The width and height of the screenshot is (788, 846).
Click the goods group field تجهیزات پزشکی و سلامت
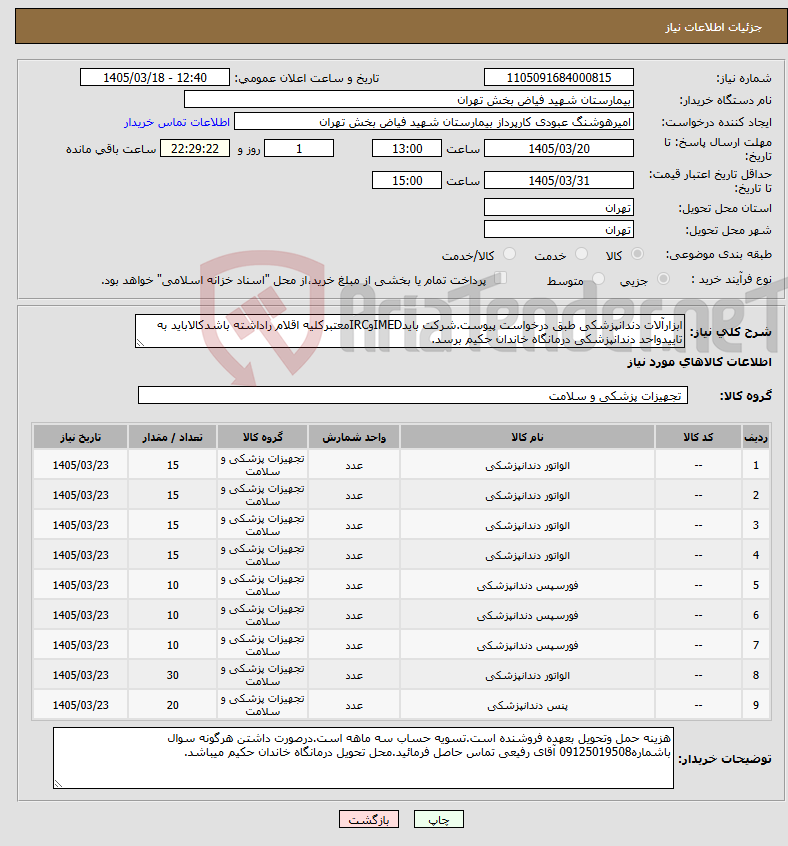tap(413, 395)
